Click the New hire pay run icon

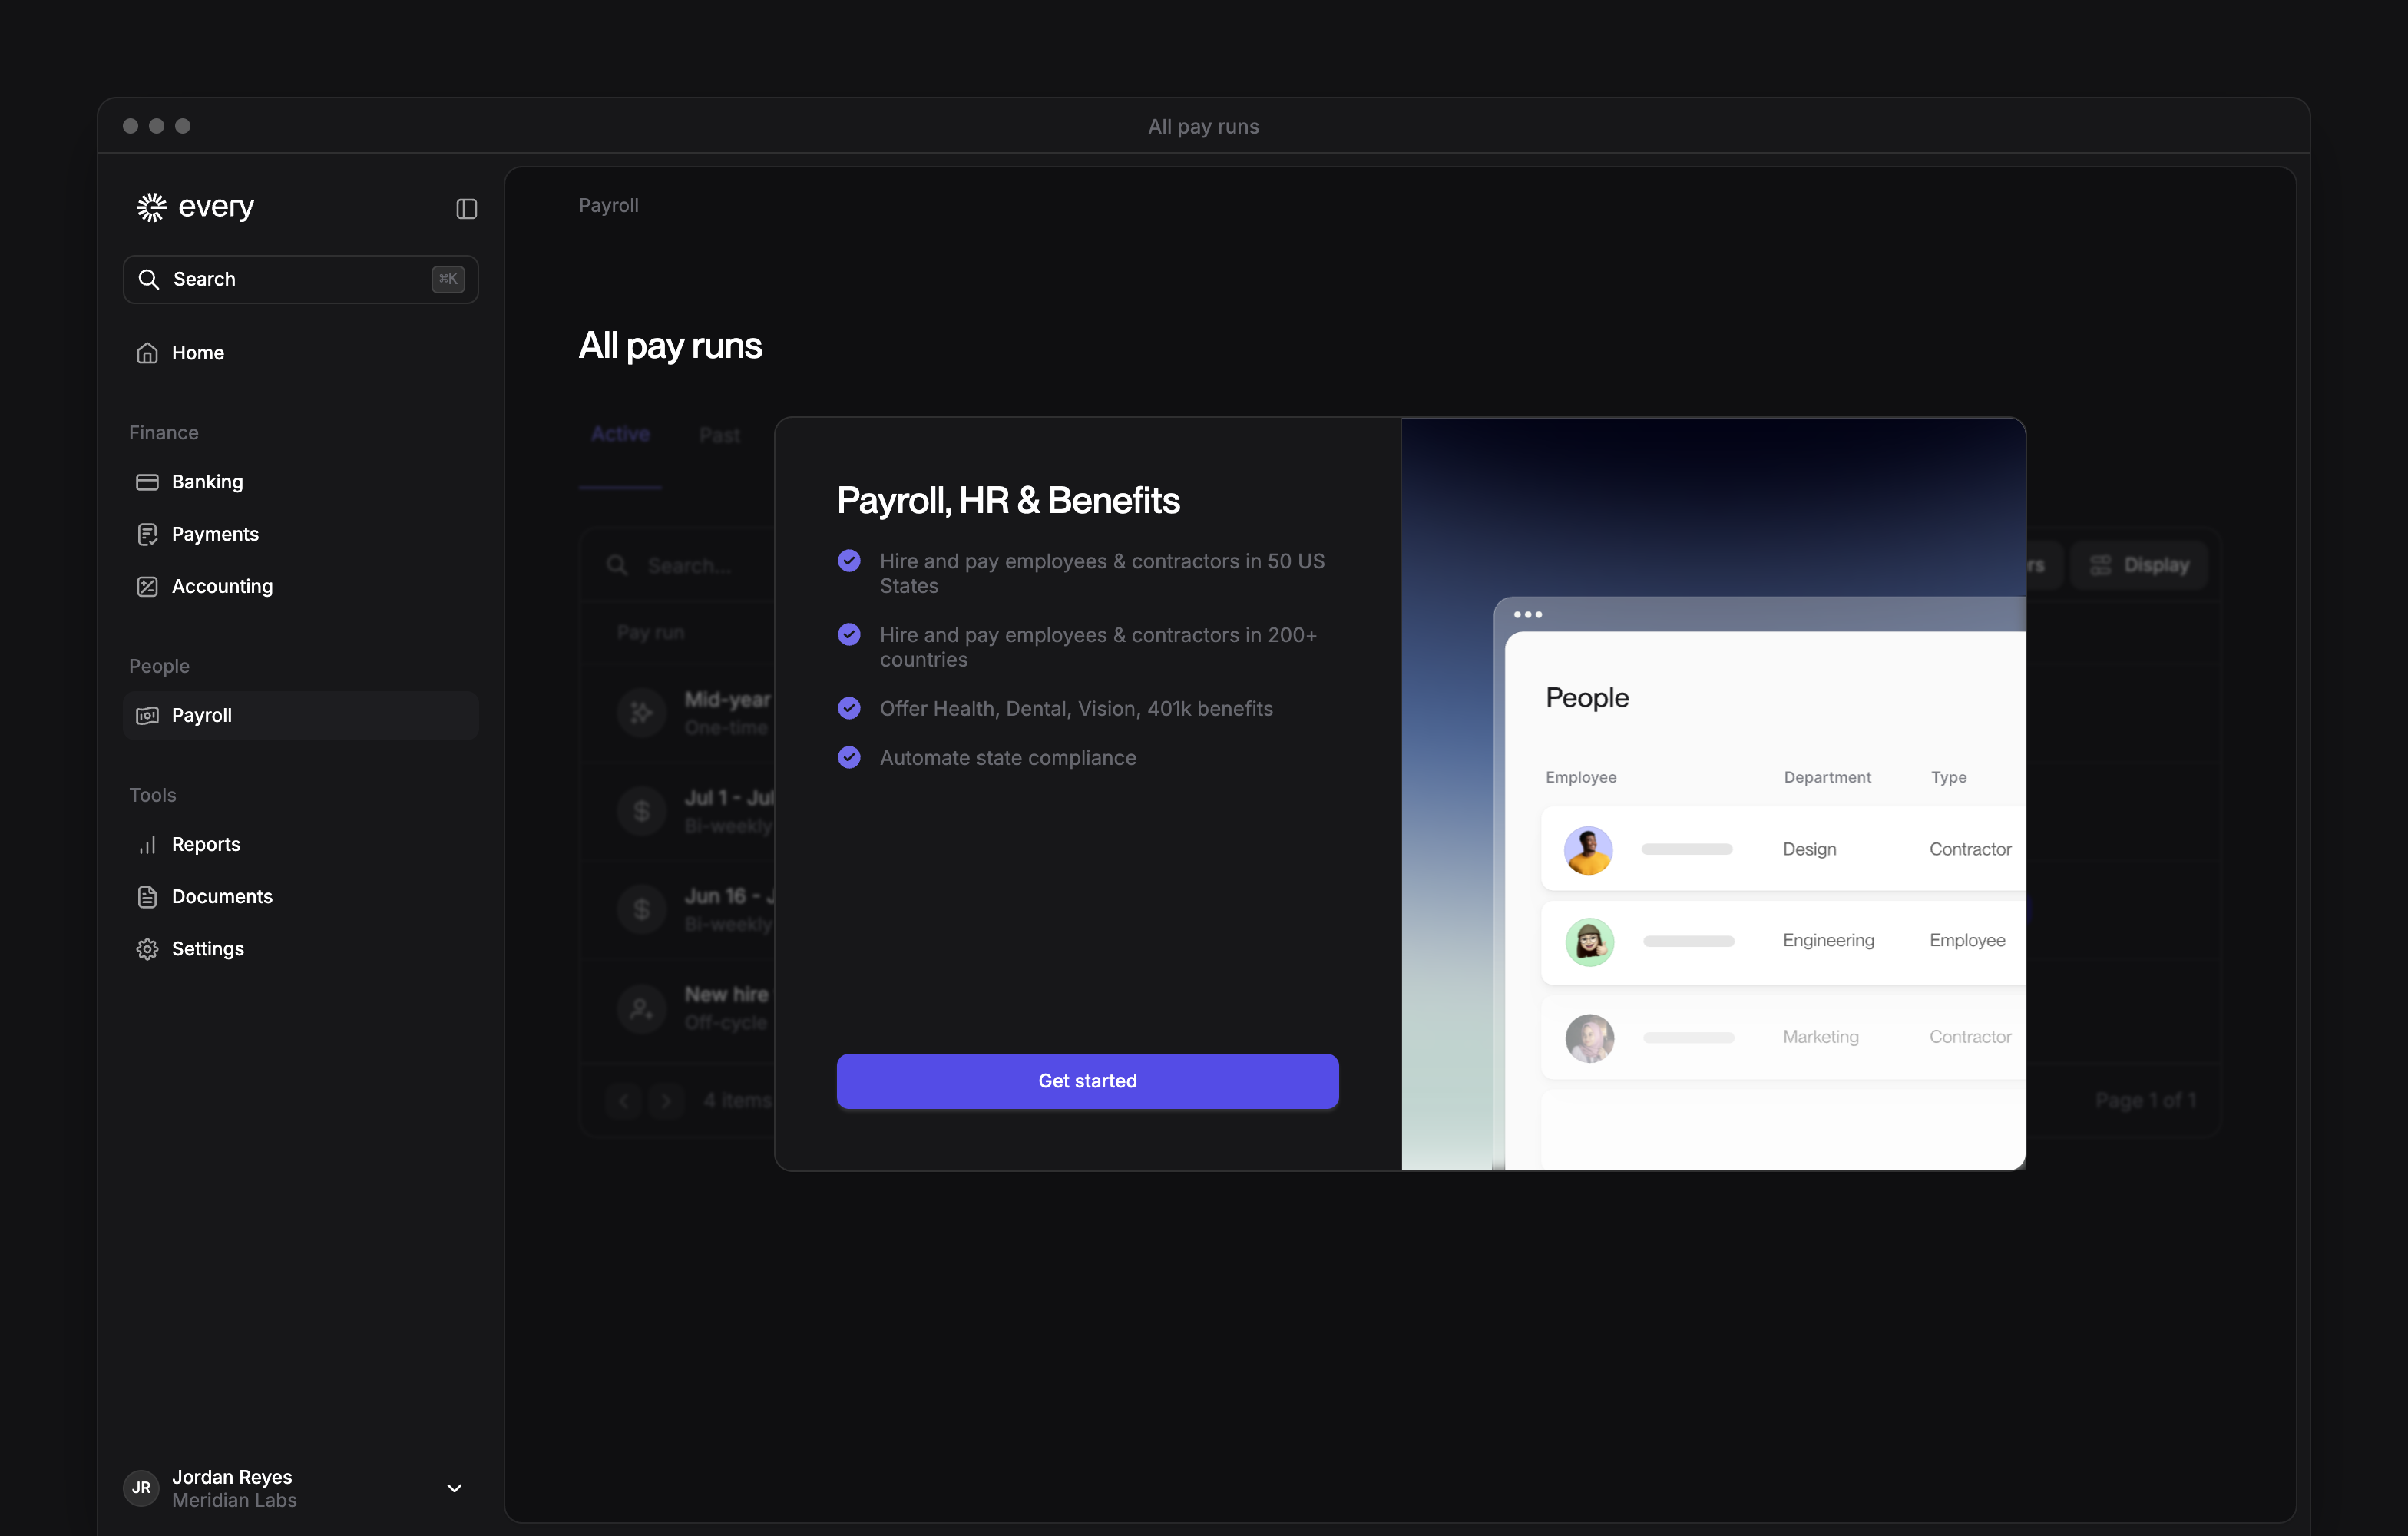point(642,1008)
